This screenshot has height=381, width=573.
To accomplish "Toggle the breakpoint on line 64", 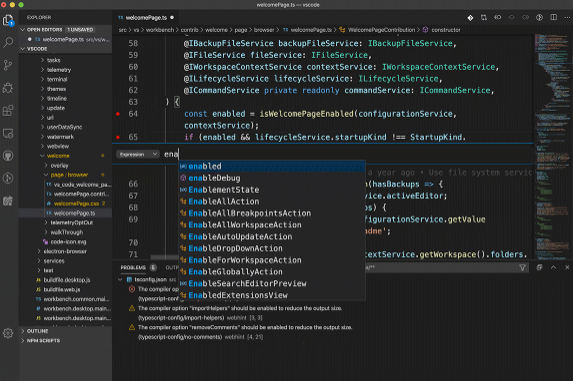I will pos(118,114).
